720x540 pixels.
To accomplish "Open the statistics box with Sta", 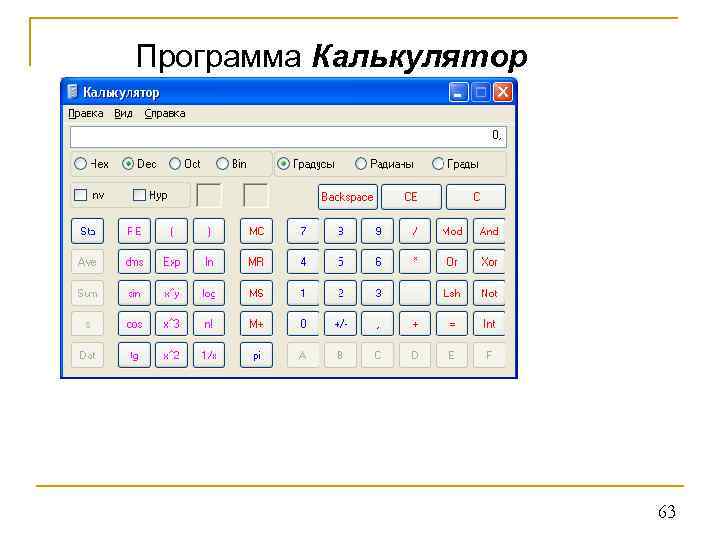I will tap(87, 231).
